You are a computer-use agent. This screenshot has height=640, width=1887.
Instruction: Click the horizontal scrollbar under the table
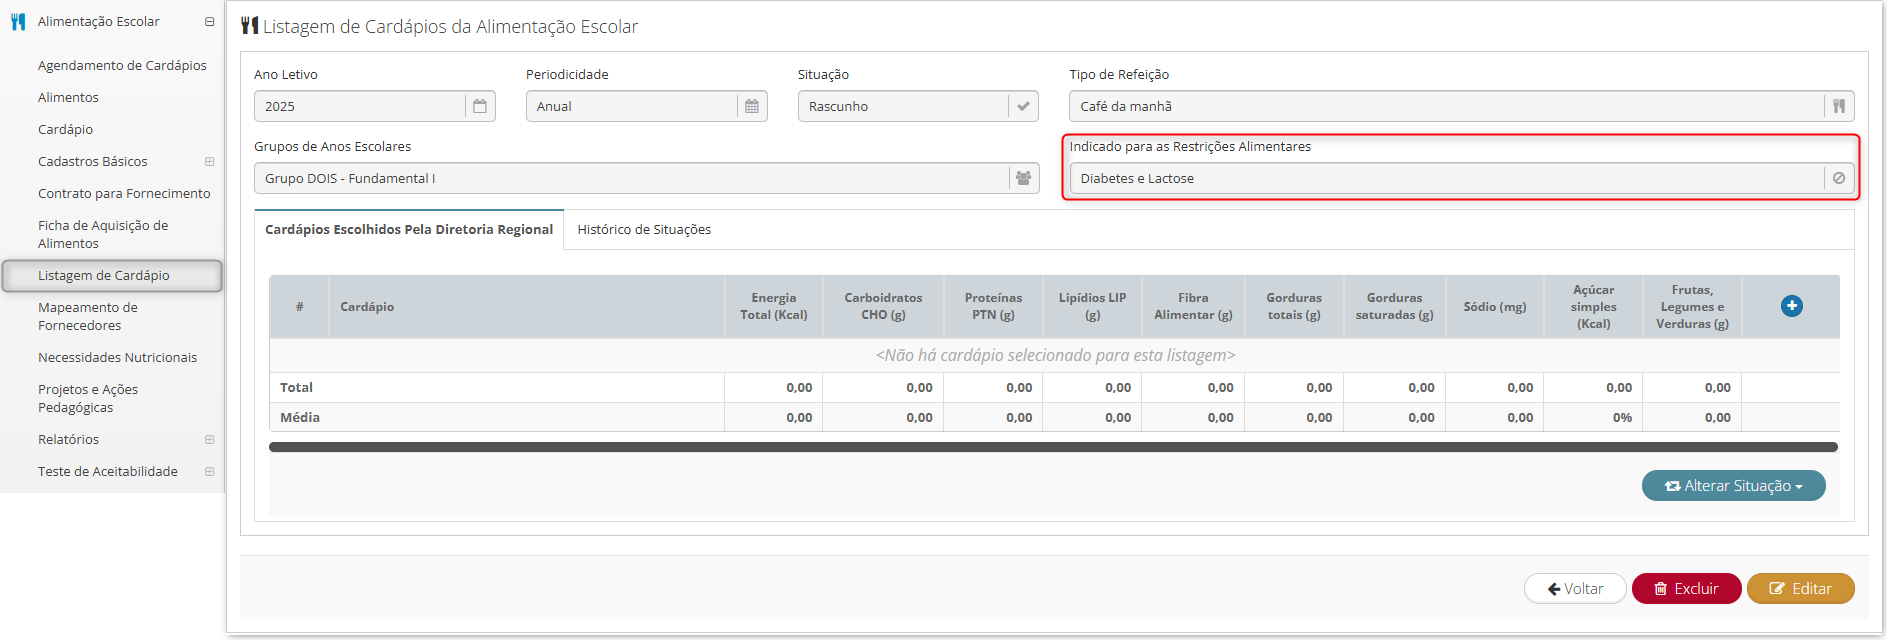(x=1053, y=447)
